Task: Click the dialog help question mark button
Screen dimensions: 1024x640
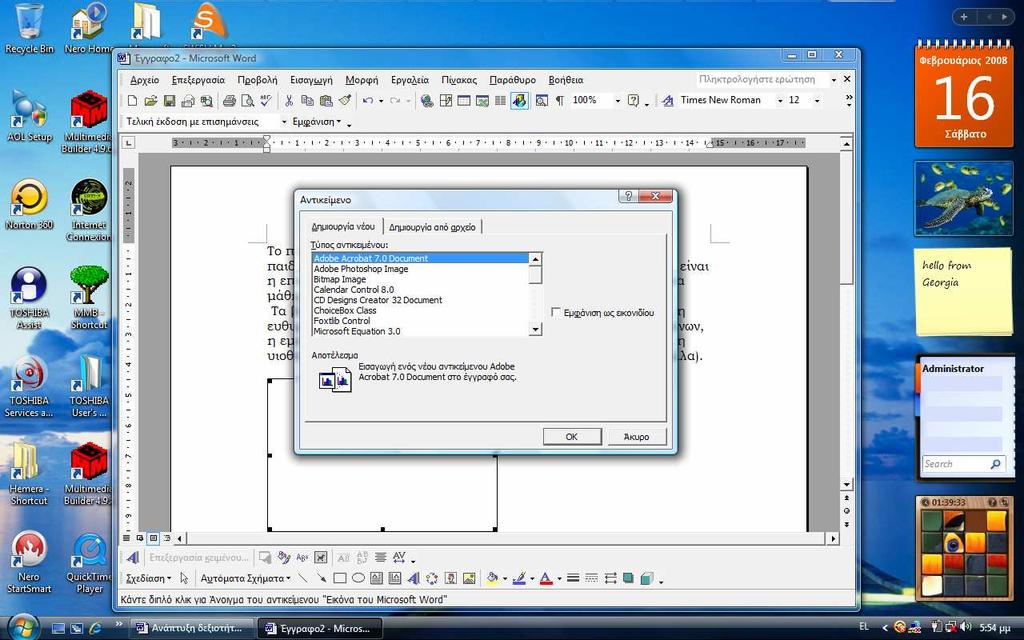Action: (628, 196)
